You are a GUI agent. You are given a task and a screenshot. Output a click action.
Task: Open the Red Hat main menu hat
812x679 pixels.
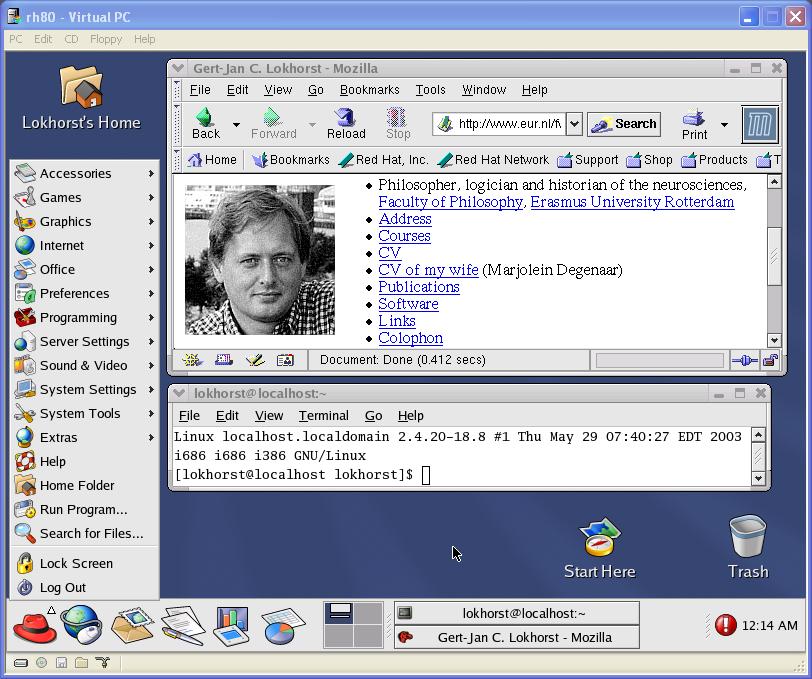pos(35,627)
